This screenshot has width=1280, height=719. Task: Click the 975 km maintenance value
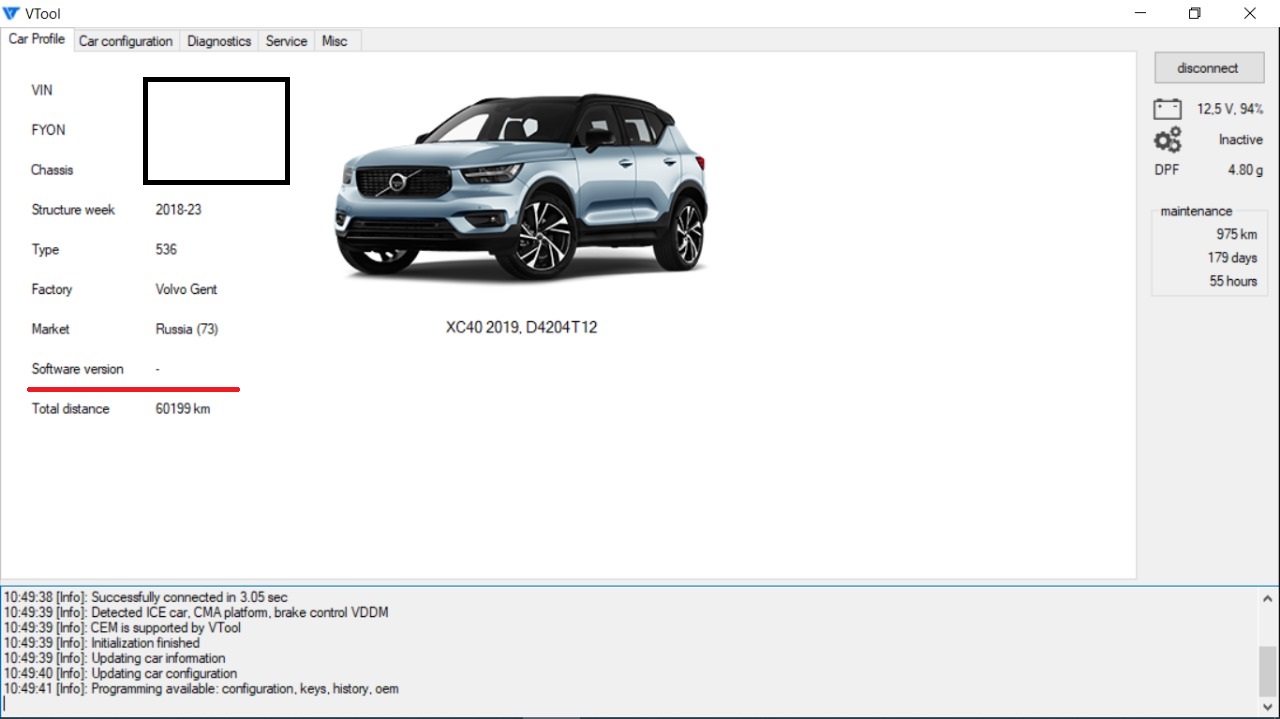pyautogui.click(x=1236, y=234)
